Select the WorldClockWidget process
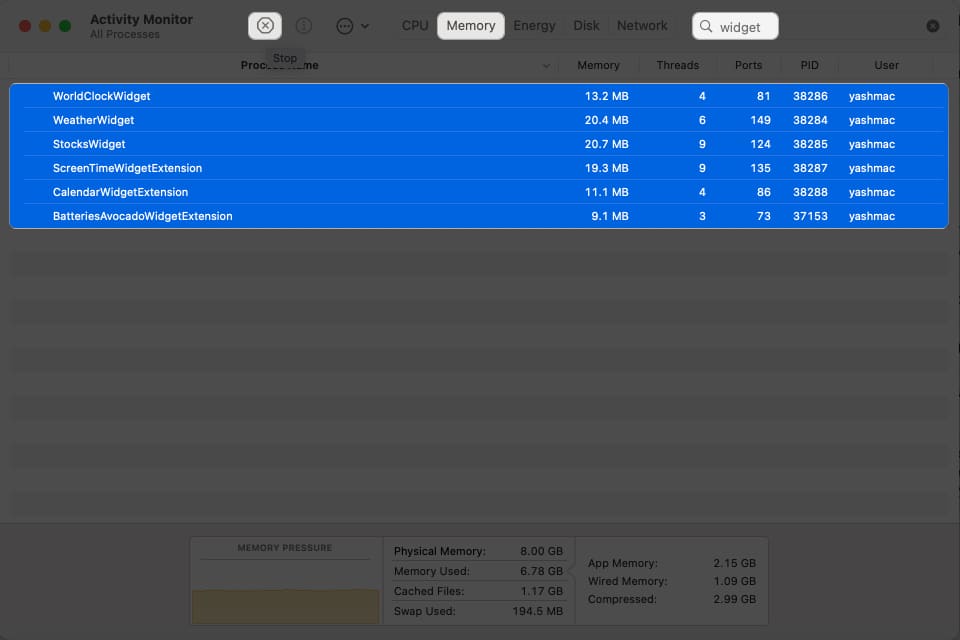960x640 pixels. coord(479,96)
